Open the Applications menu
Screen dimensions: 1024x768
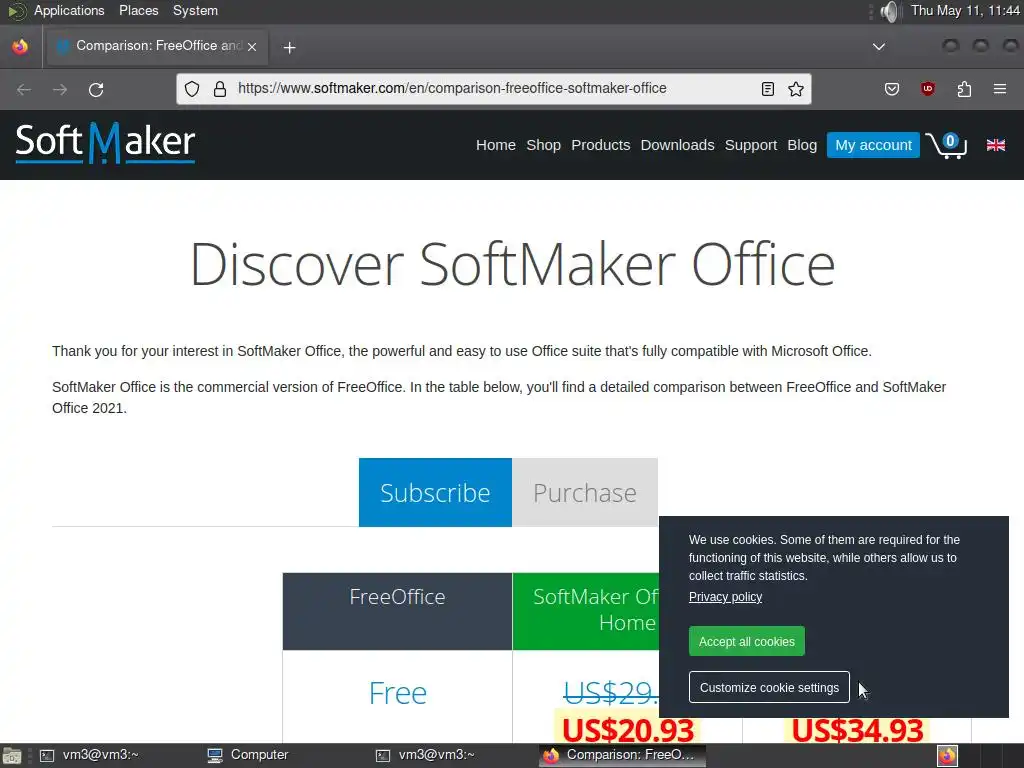[x=69, y=10]
